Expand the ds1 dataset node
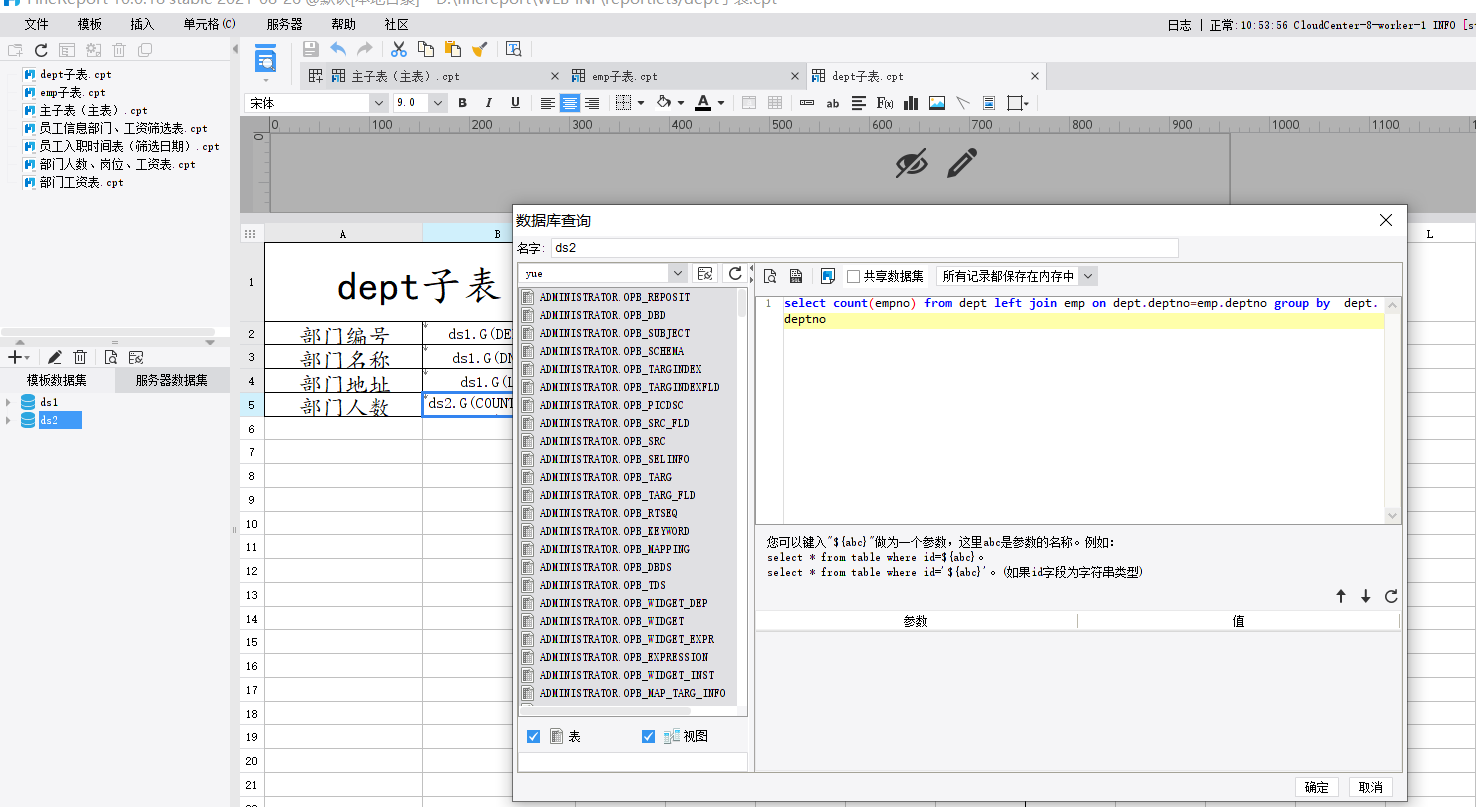The image size is (1476, 807). 9,402
